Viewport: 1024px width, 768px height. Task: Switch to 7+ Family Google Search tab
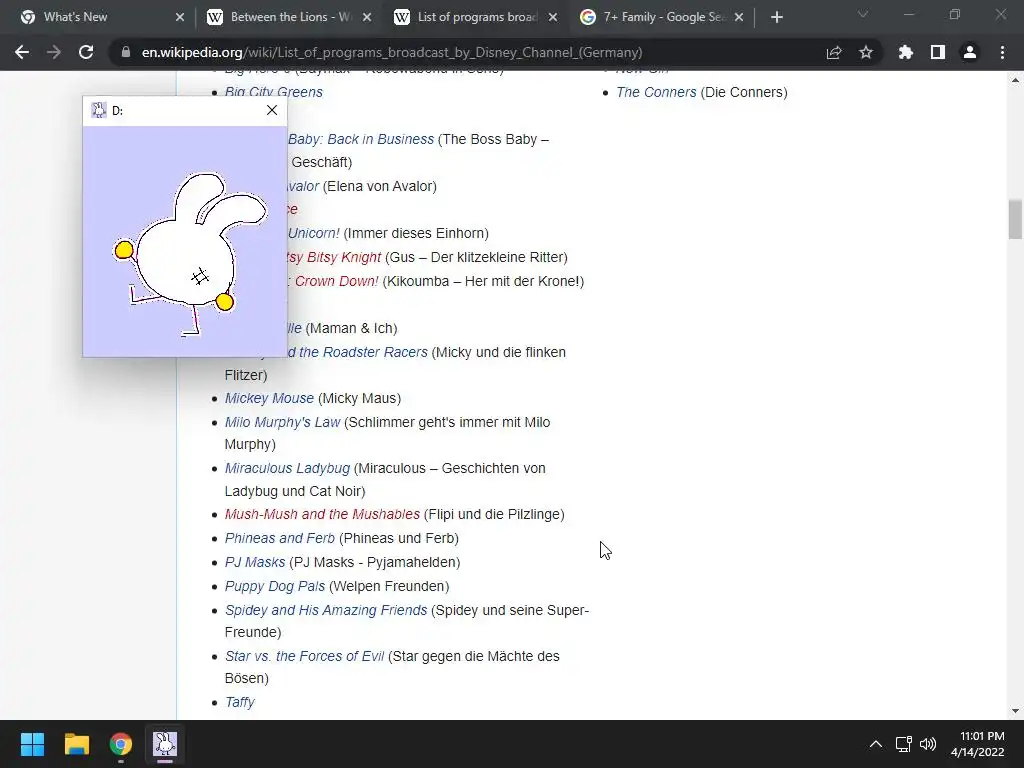coord(662,17)
